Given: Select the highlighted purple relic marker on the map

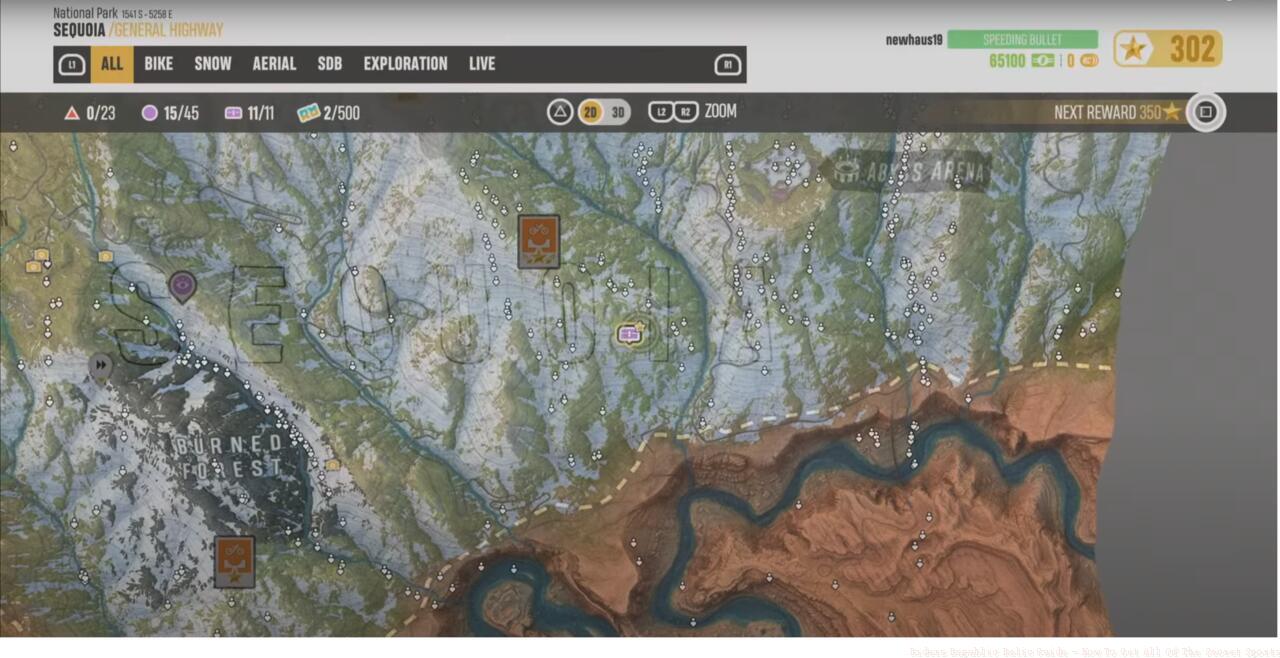Looking at the screenshot, I should (630, 333).
